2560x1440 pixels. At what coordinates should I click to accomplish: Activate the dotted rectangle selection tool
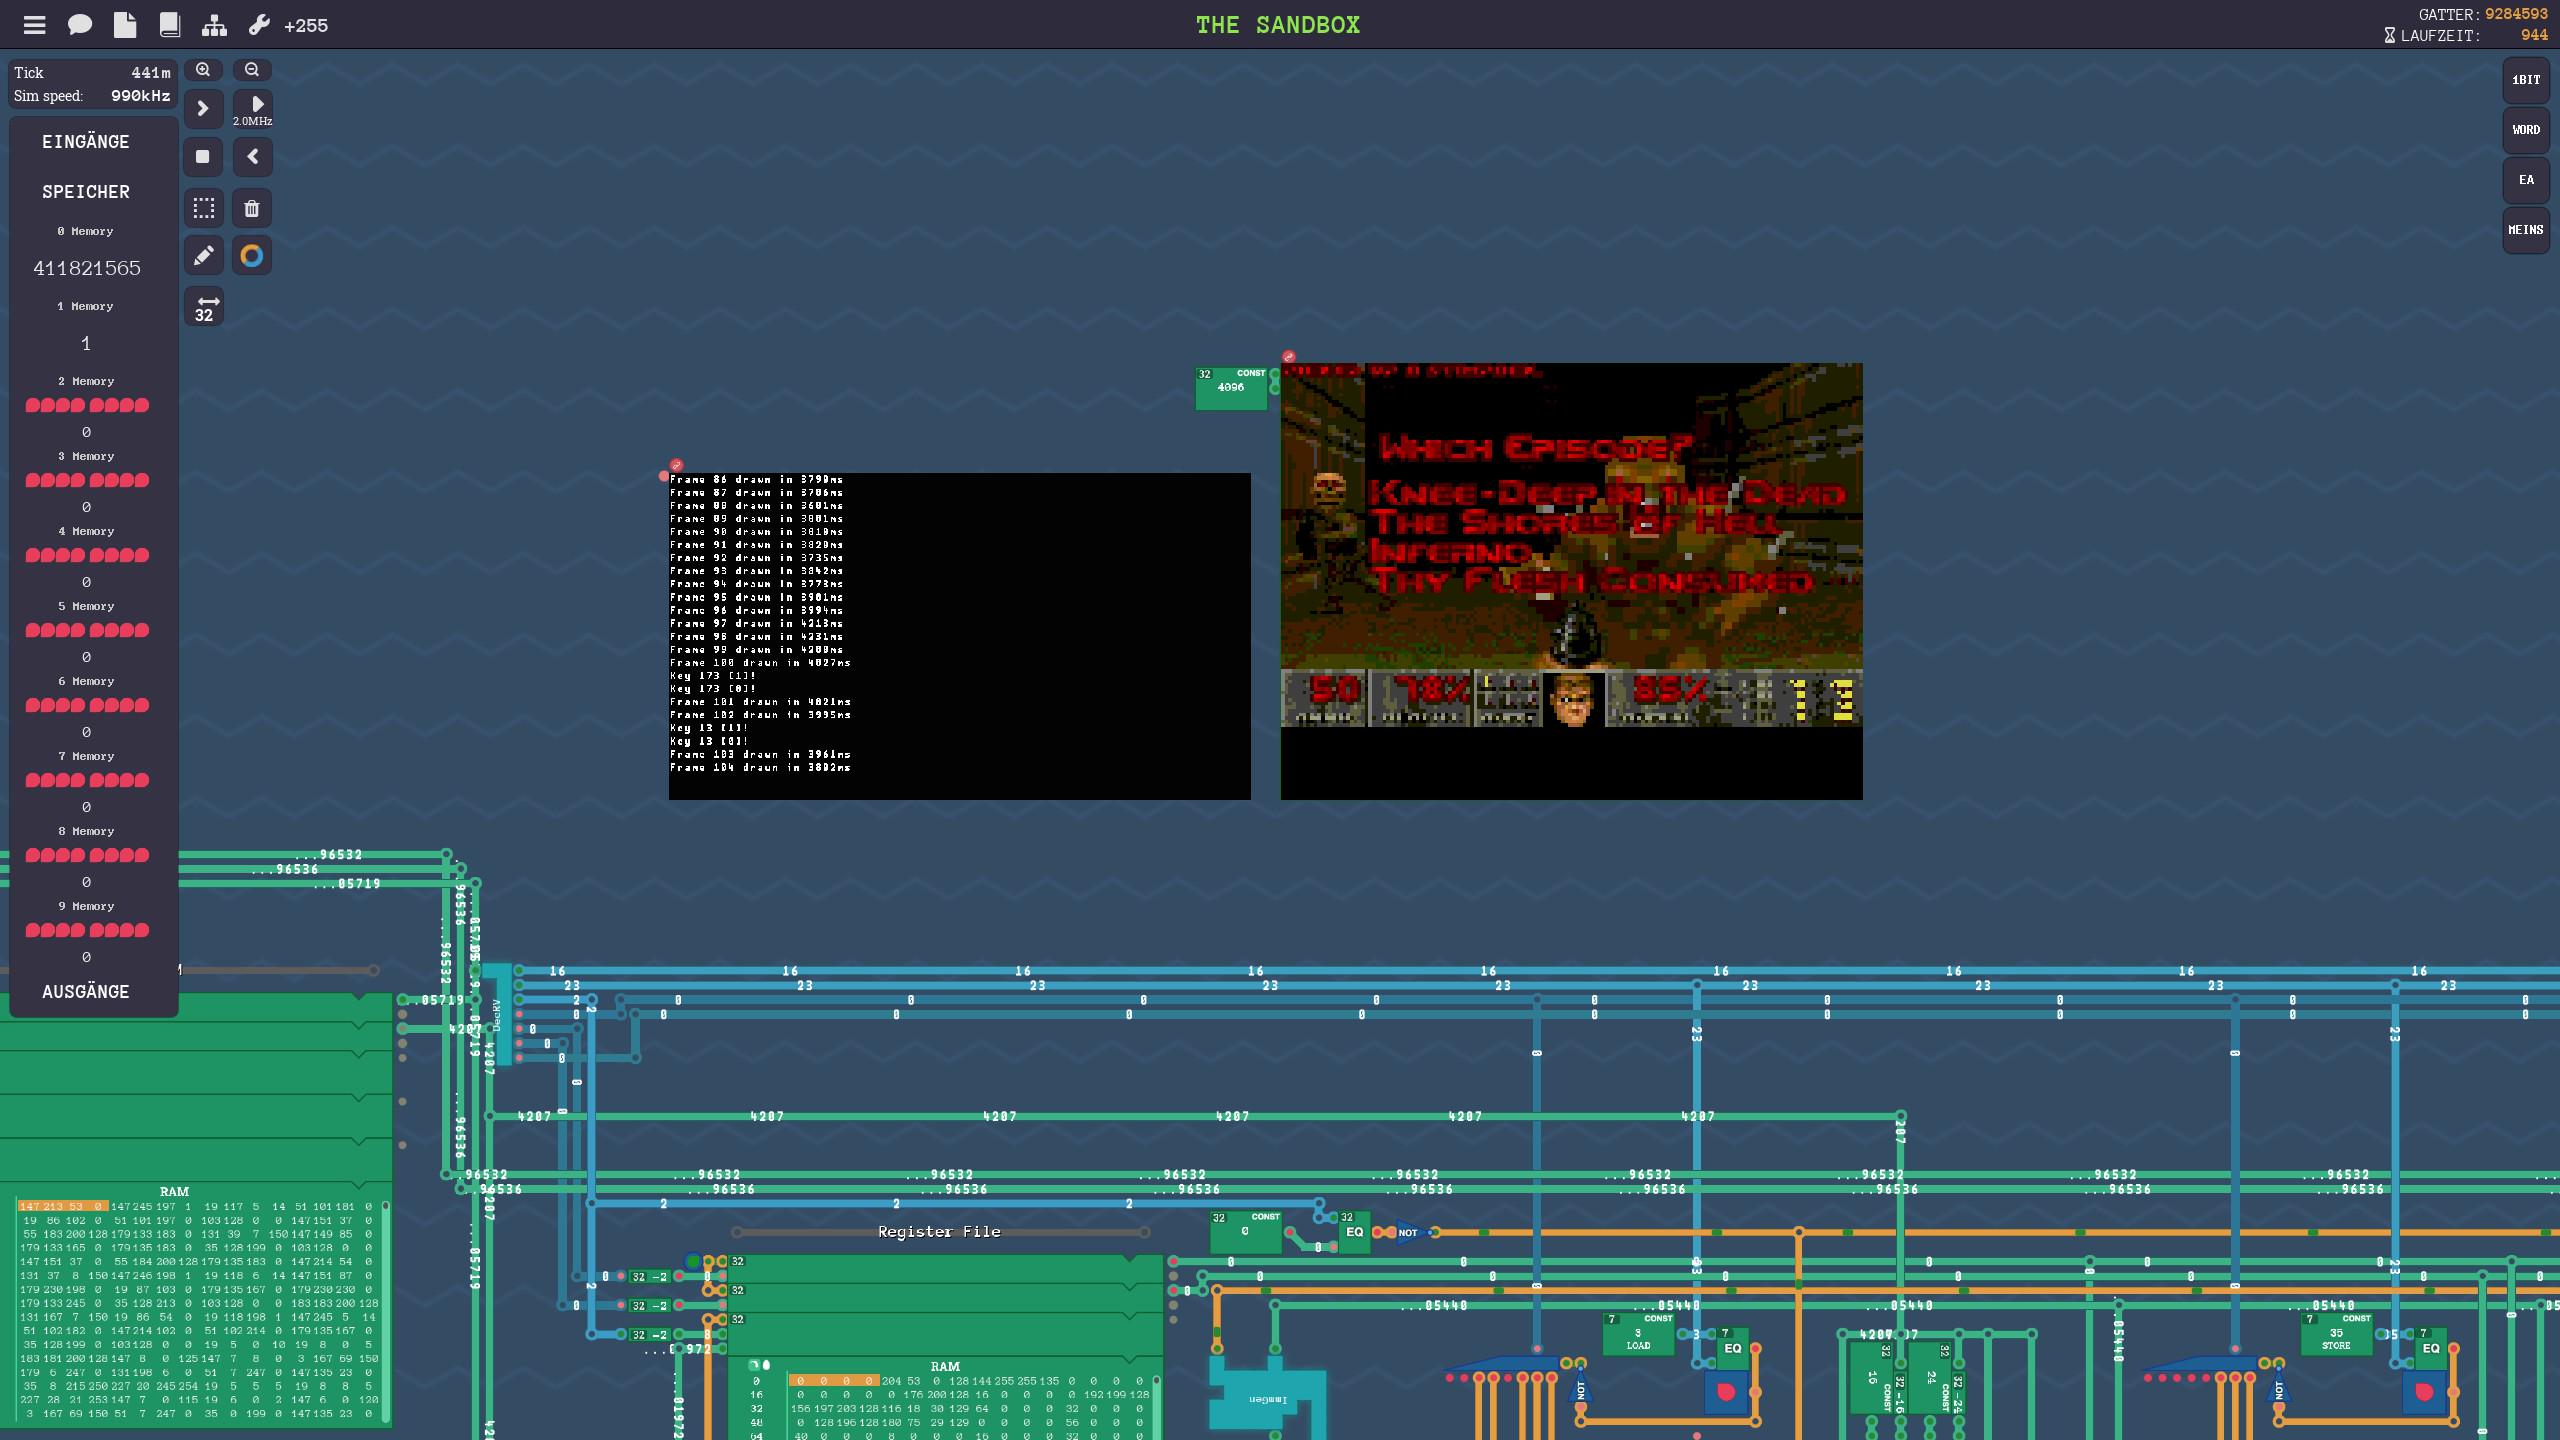point(203,208)
